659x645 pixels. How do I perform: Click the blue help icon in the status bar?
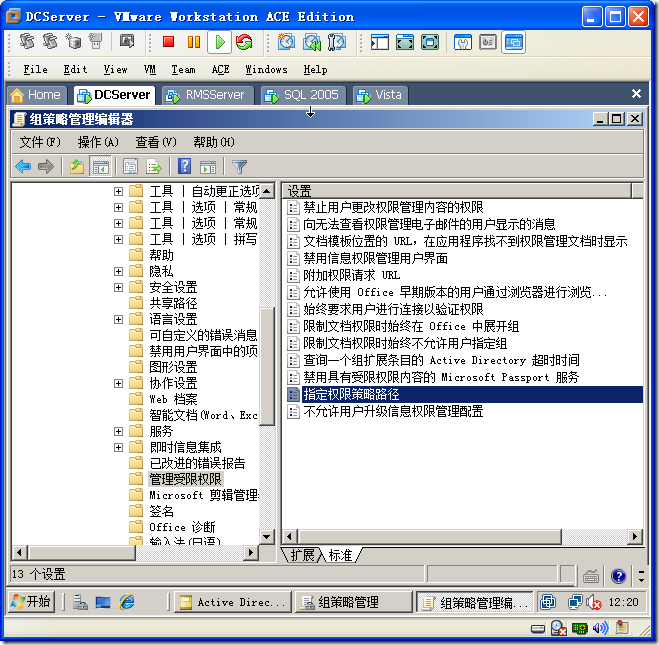pyautogui.click(x=619, y=576)
